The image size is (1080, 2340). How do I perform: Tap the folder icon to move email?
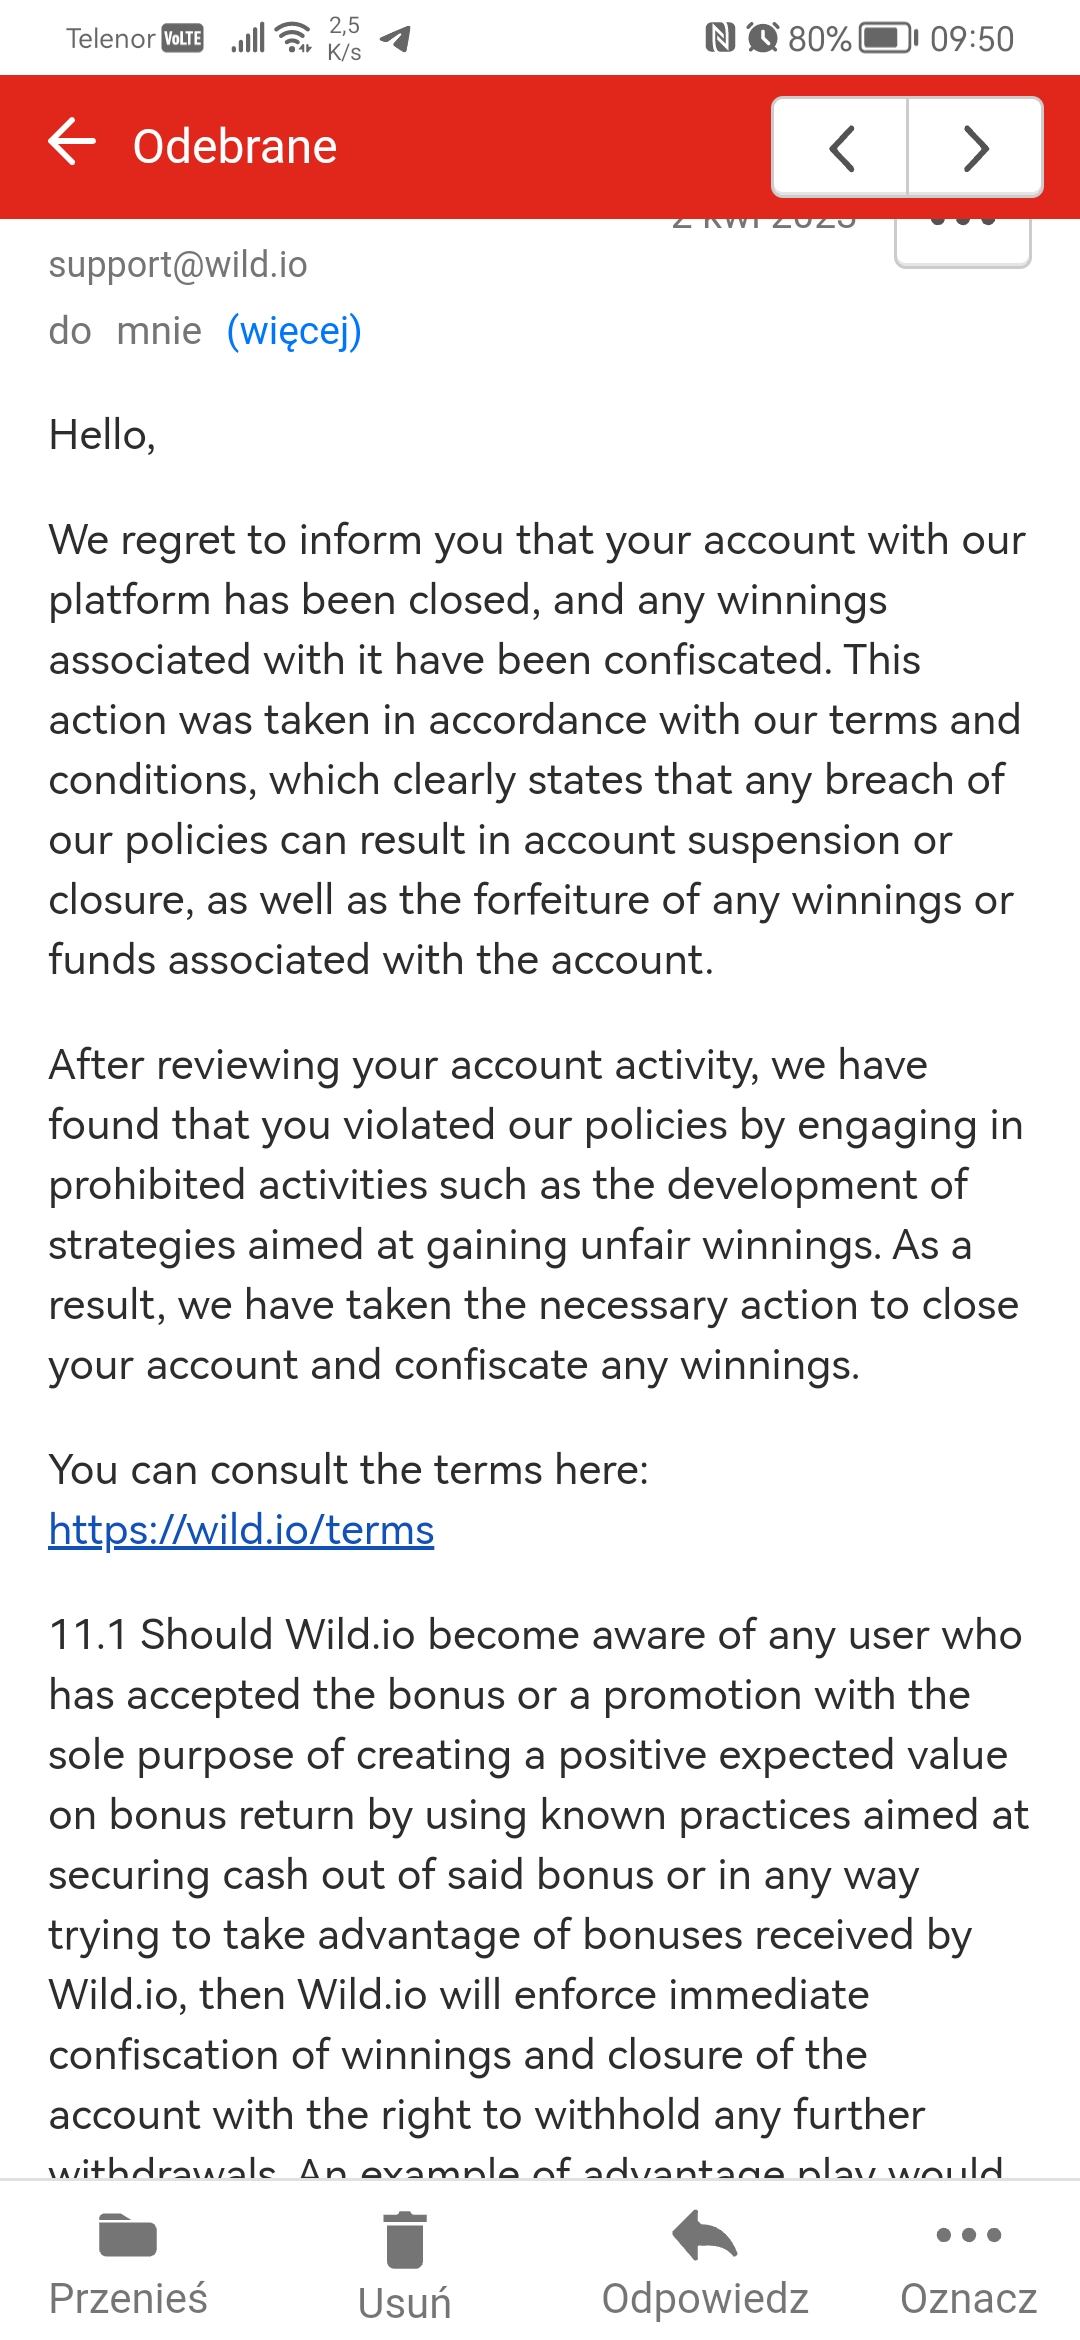coord(128,2235)
